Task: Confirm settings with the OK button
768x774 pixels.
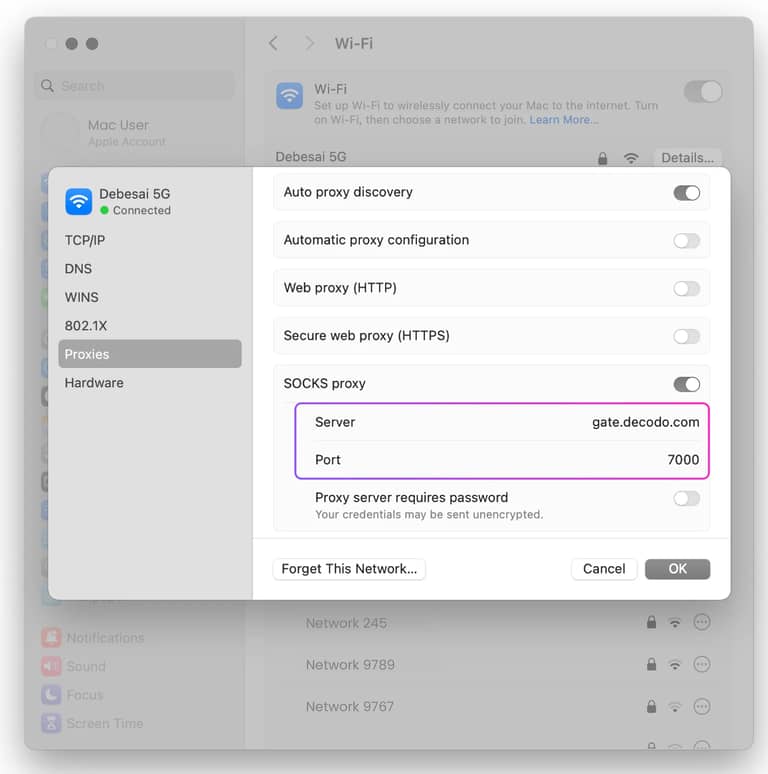Action: coord(677,569)
